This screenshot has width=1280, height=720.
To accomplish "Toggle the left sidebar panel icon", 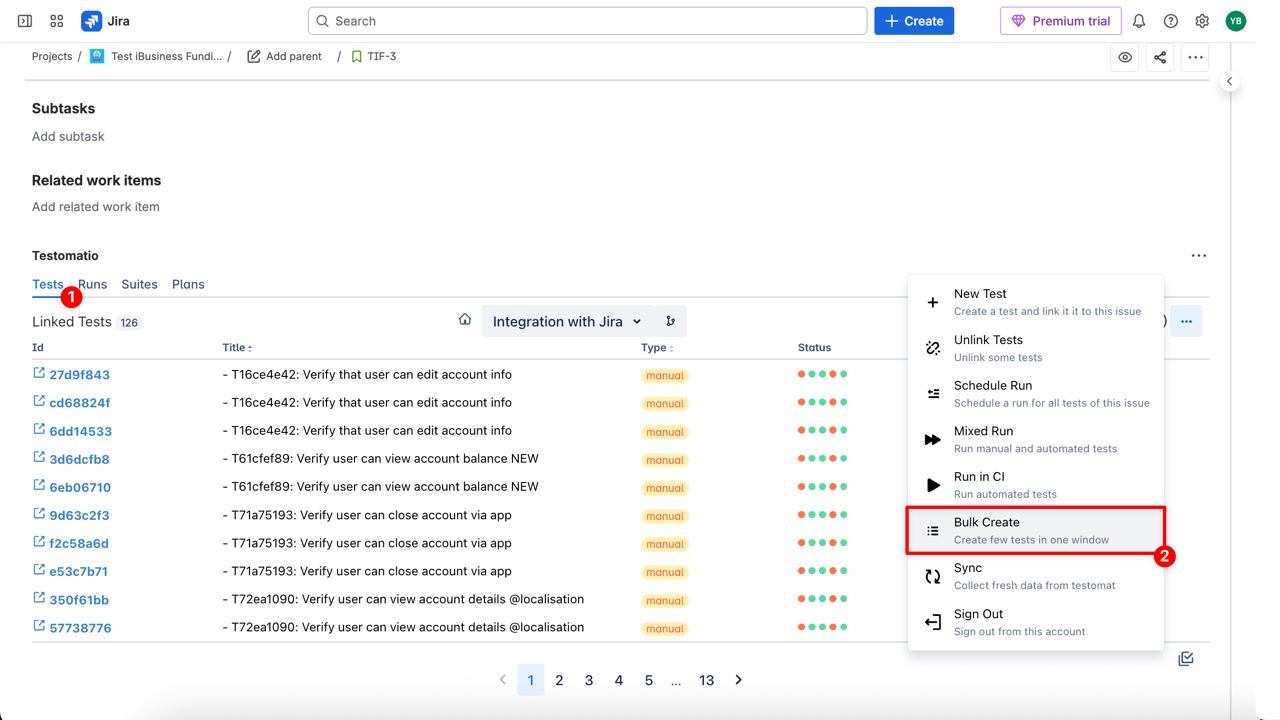I will [25, 21].
